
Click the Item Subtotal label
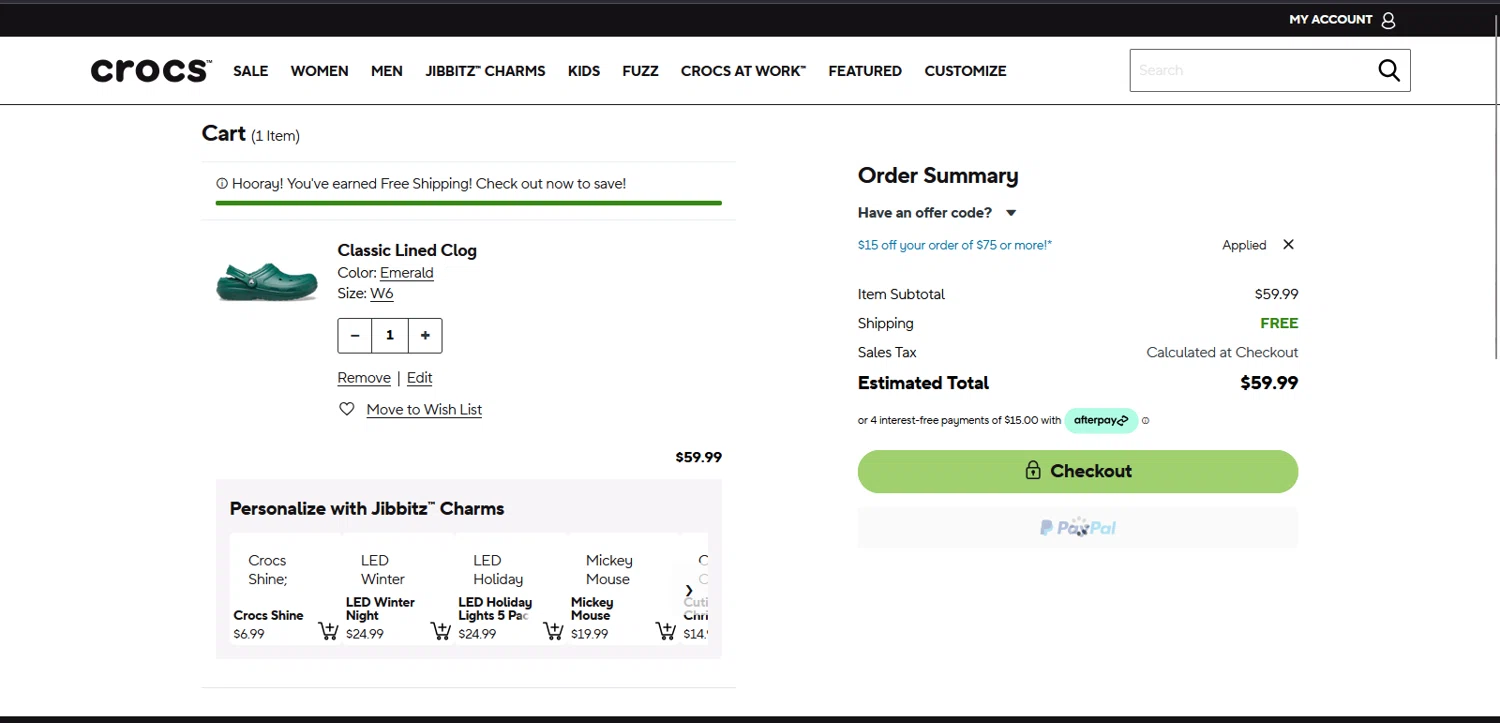pos(901,294)
